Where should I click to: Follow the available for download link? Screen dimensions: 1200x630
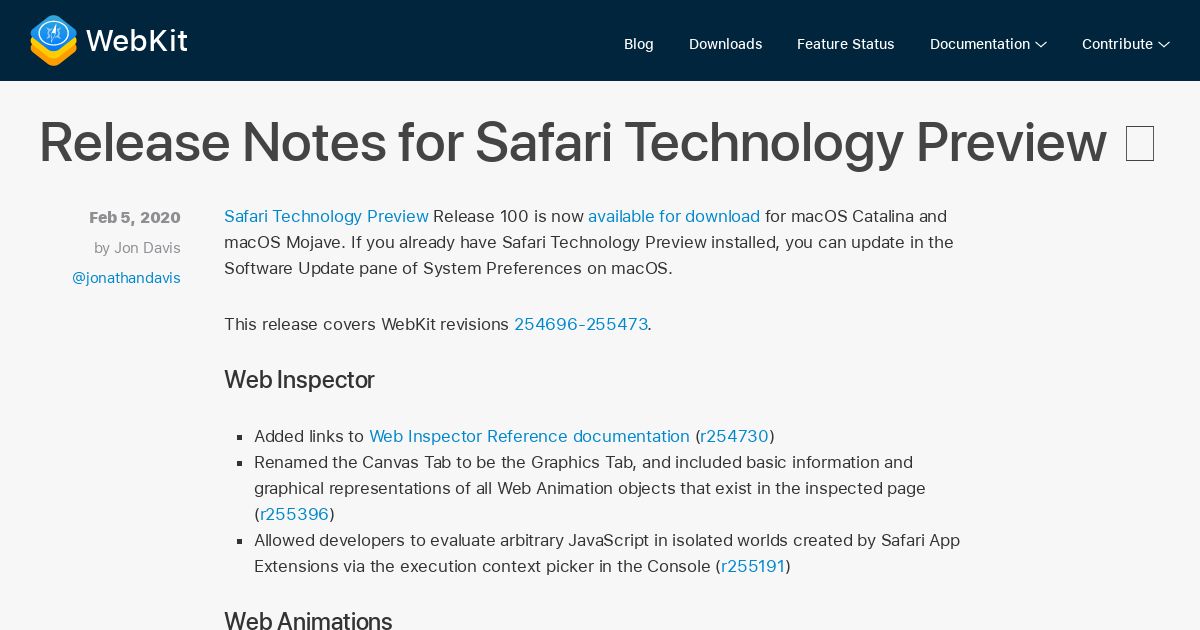[673, 216]
